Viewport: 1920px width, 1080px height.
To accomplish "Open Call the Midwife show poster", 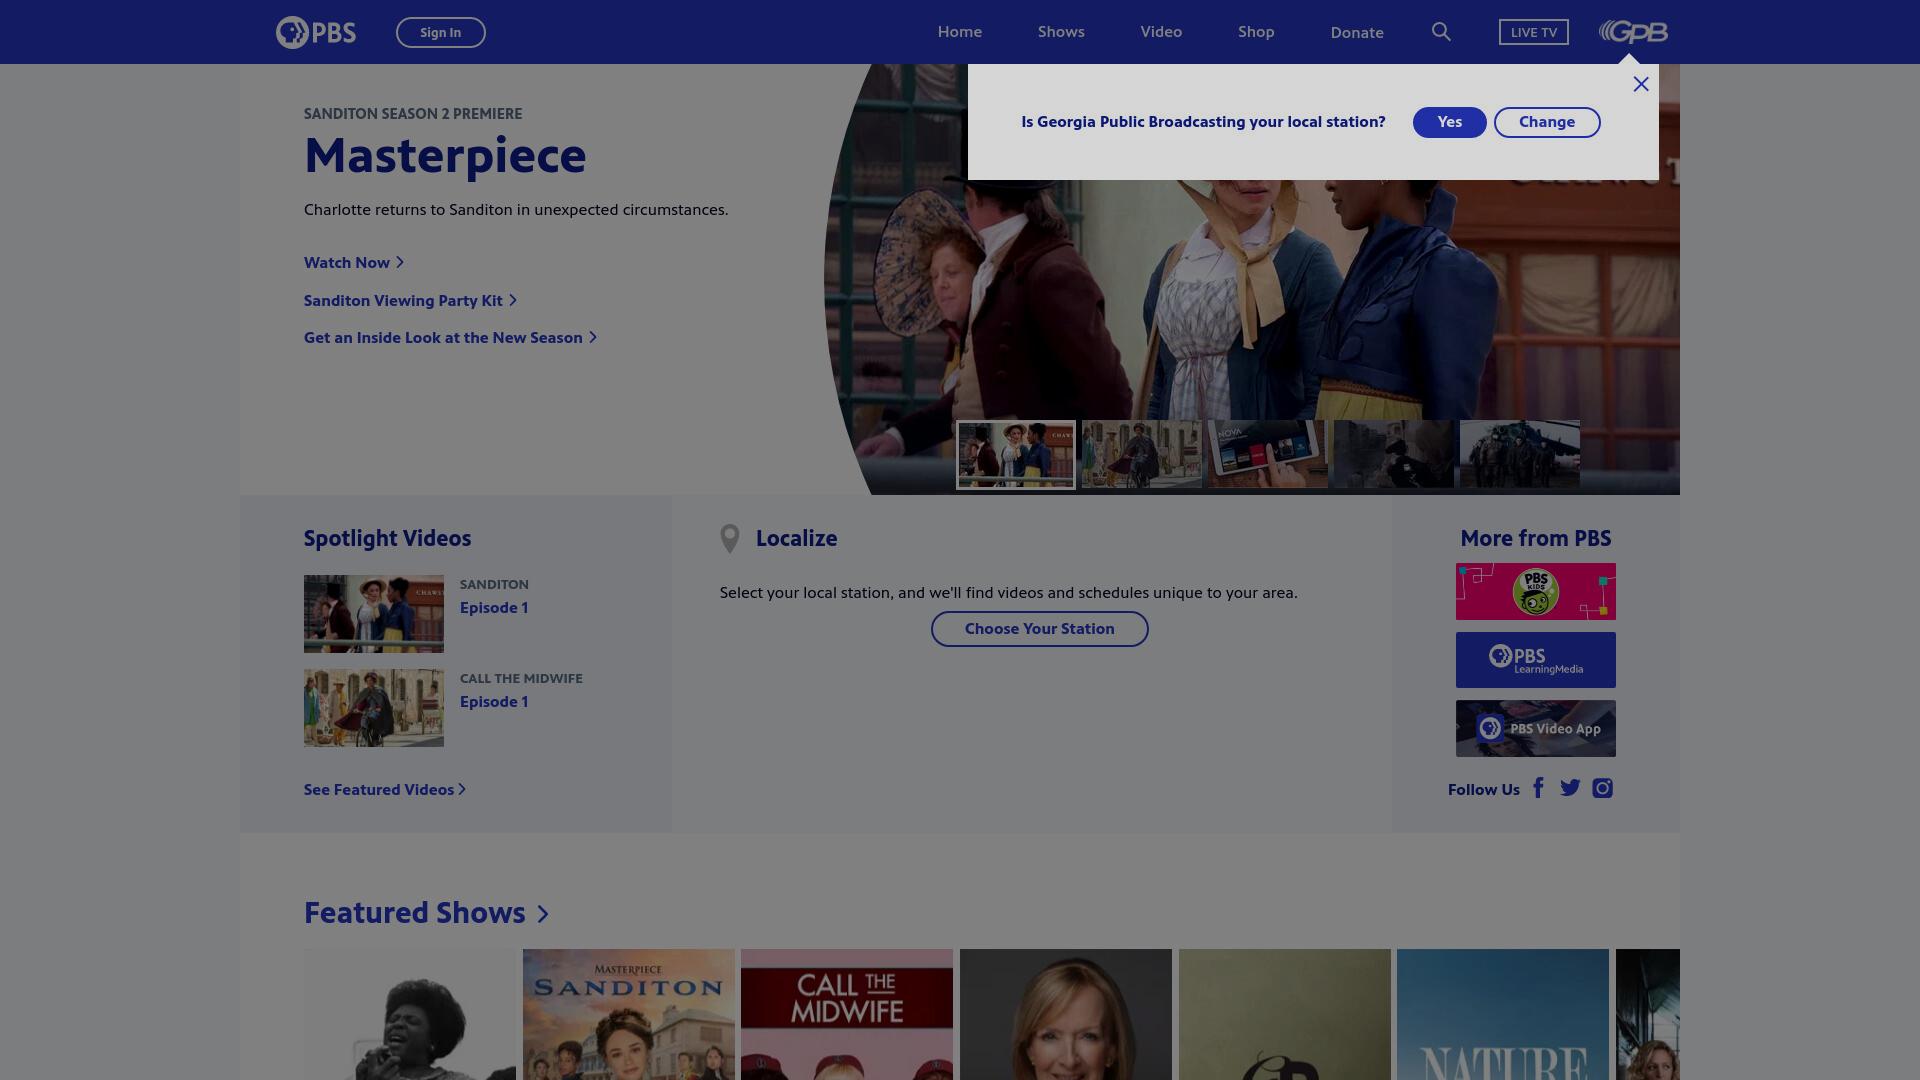I will click(x=847, y=1014).
